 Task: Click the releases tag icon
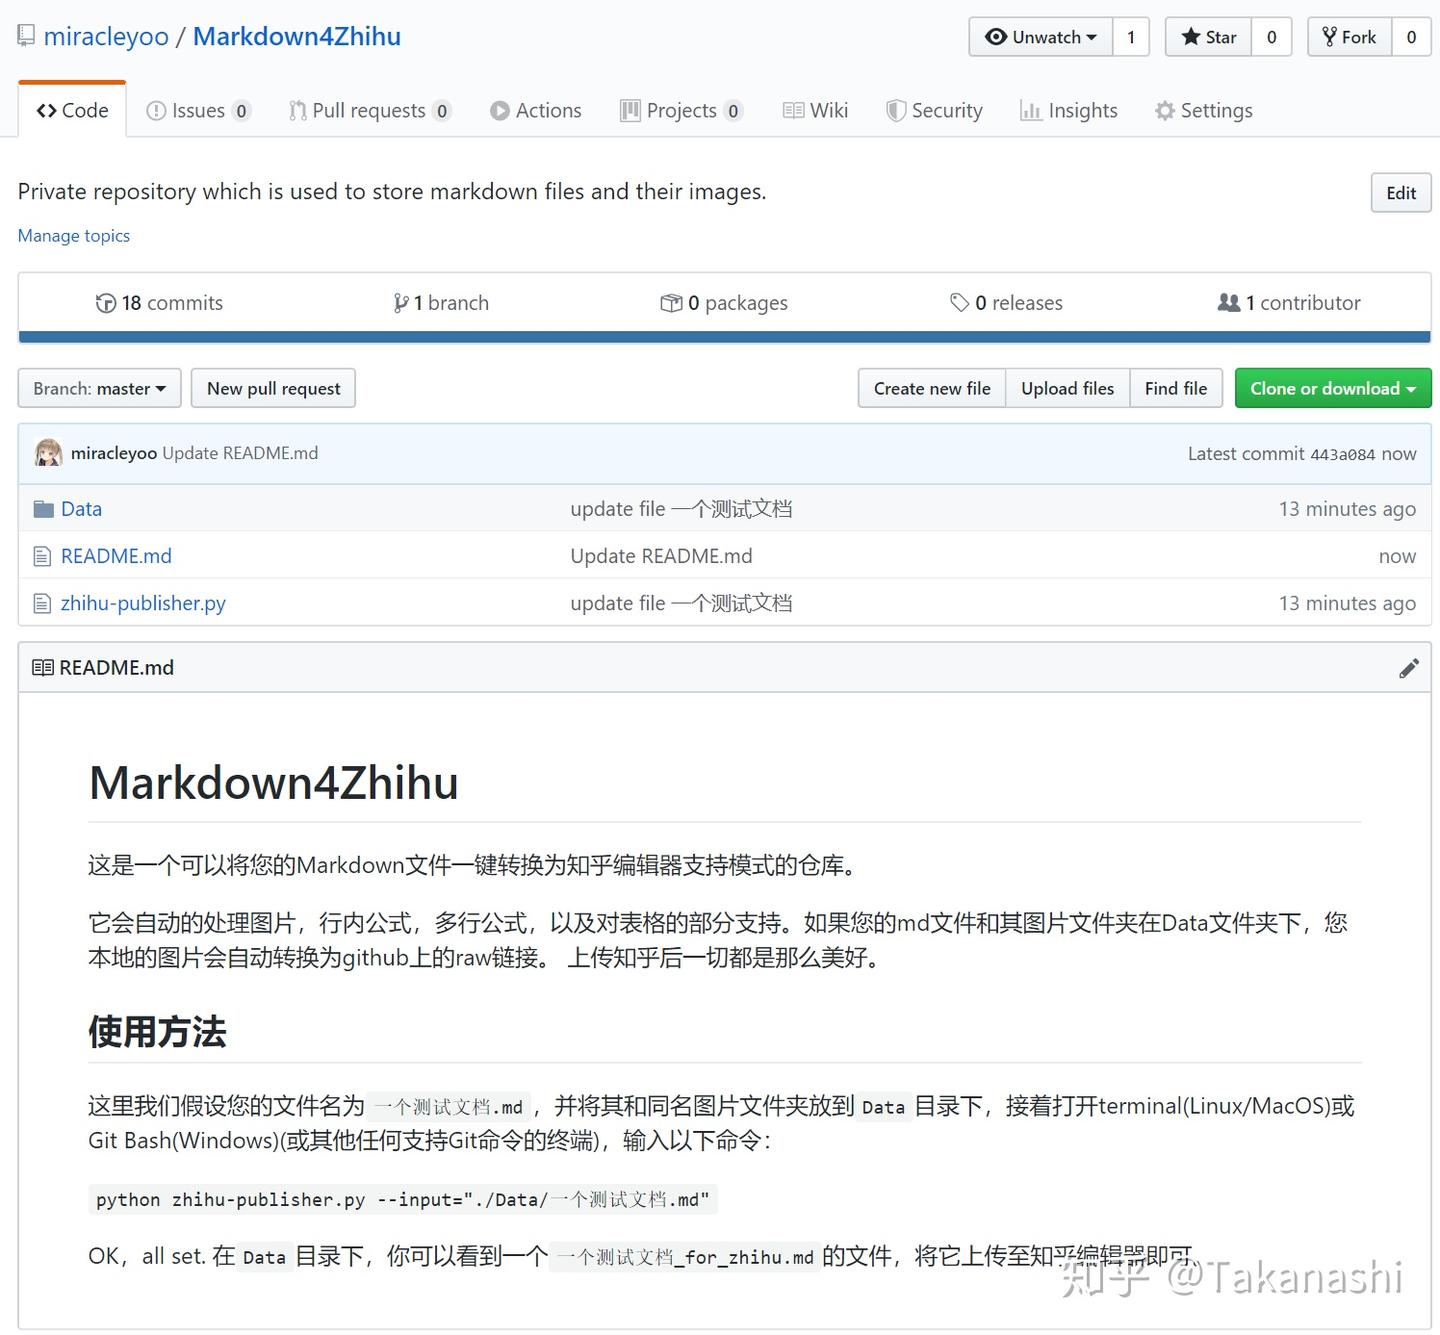pos(960,302)
